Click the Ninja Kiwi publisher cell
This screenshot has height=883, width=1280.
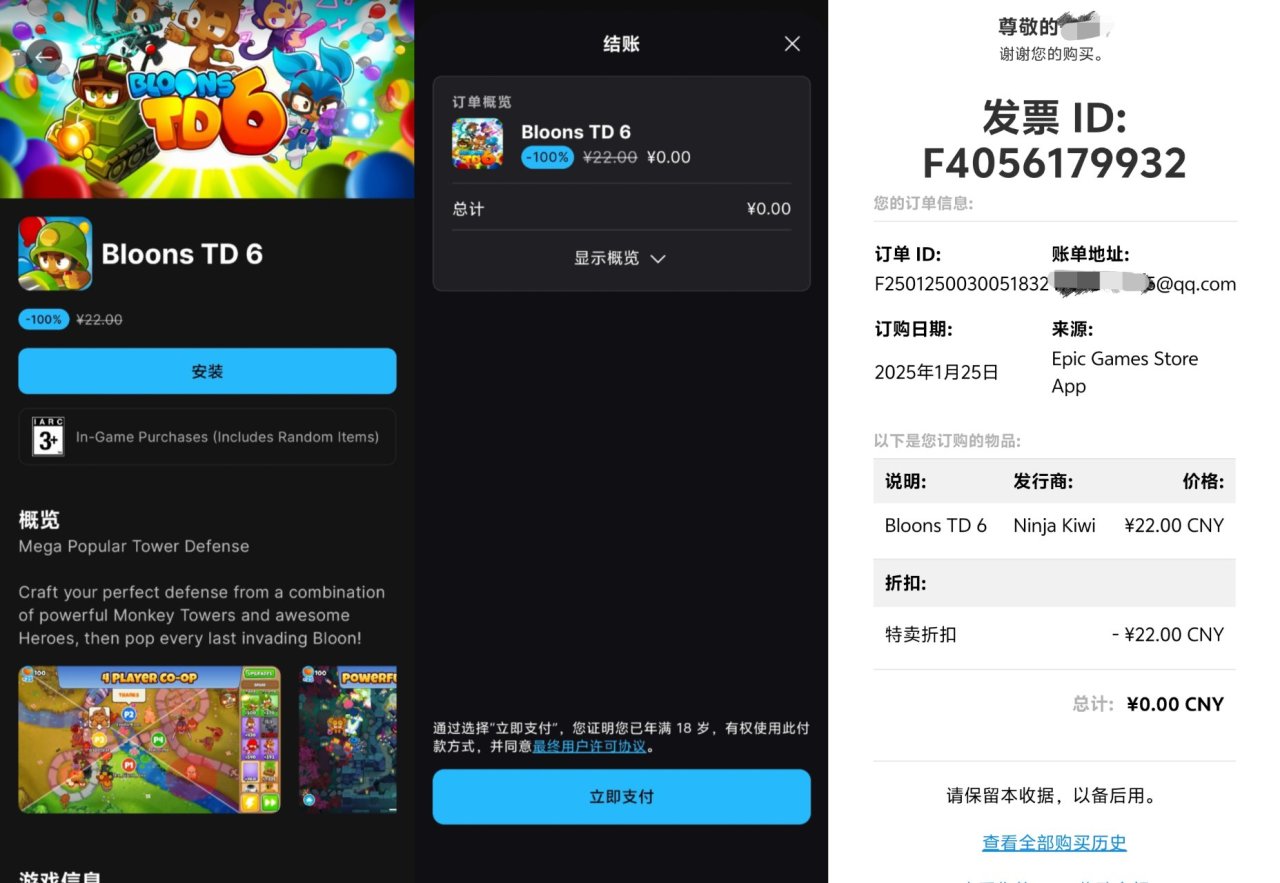pos(1054,526)
